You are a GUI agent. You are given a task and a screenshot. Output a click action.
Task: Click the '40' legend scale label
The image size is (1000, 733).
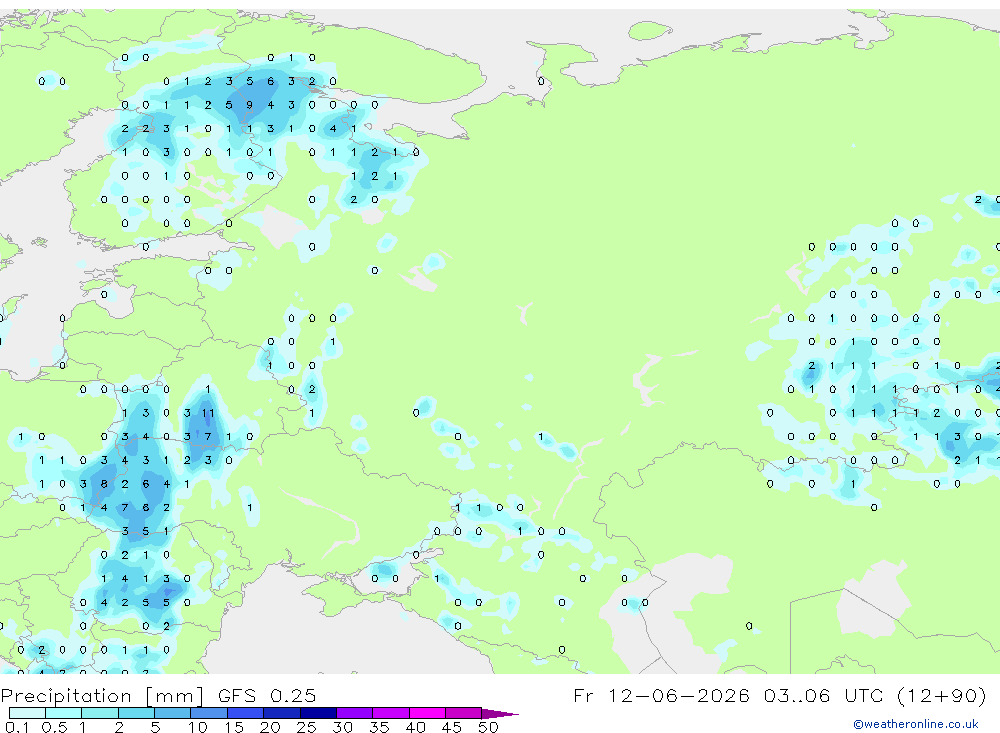click(415, 727)
